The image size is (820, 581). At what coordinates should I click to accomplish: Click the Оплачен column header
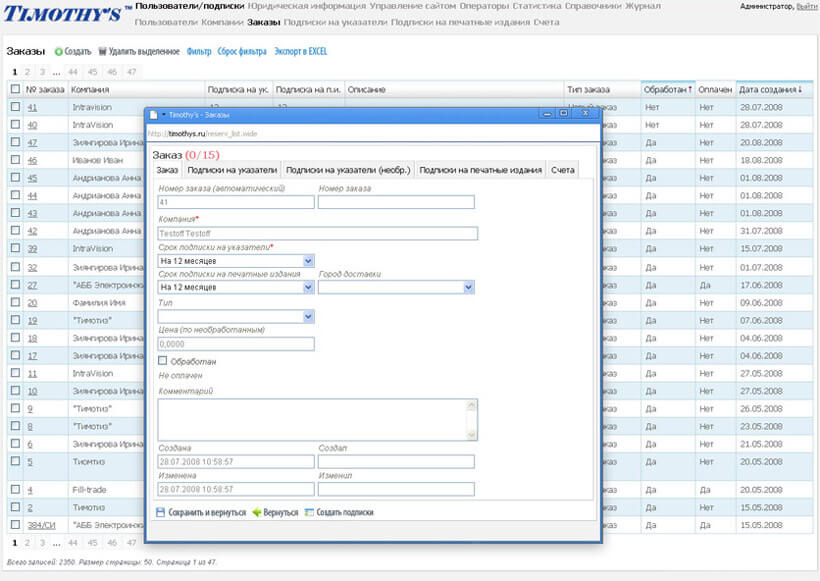715,89
